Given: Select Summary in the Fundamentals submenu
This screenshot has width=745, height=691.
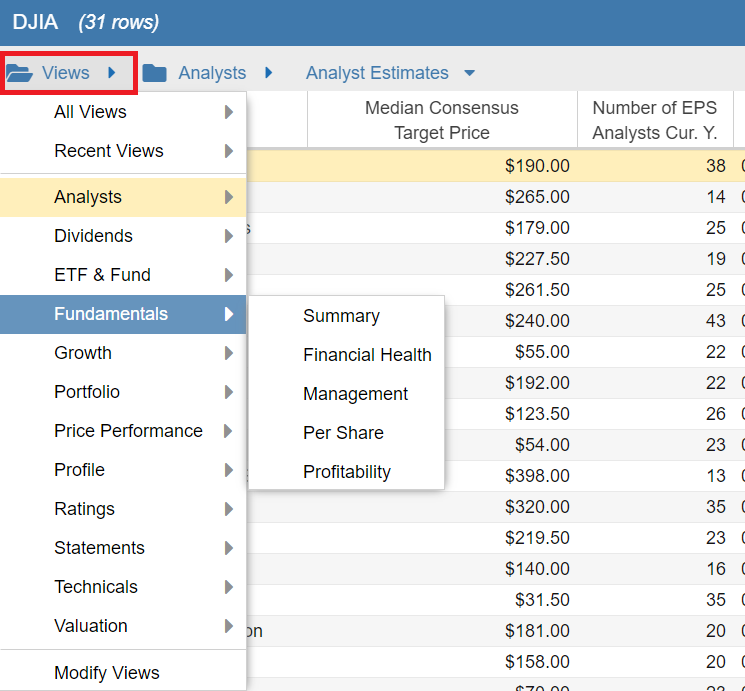Looking at the screenshot, I should tap(341, 316).
